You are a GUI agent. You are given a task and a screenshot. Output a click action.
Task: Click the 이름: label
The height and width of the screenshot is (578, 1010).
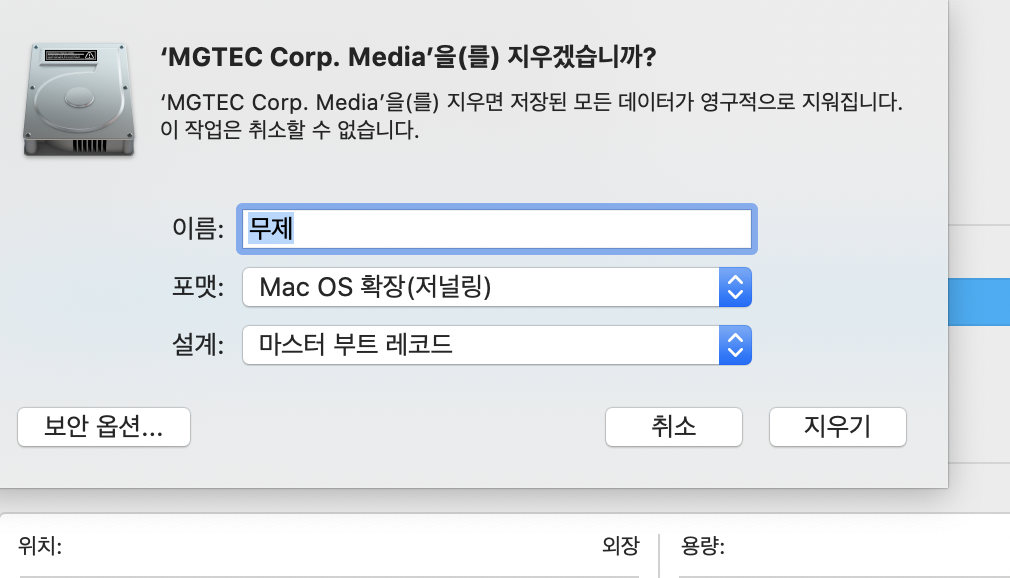click(198, 228)
